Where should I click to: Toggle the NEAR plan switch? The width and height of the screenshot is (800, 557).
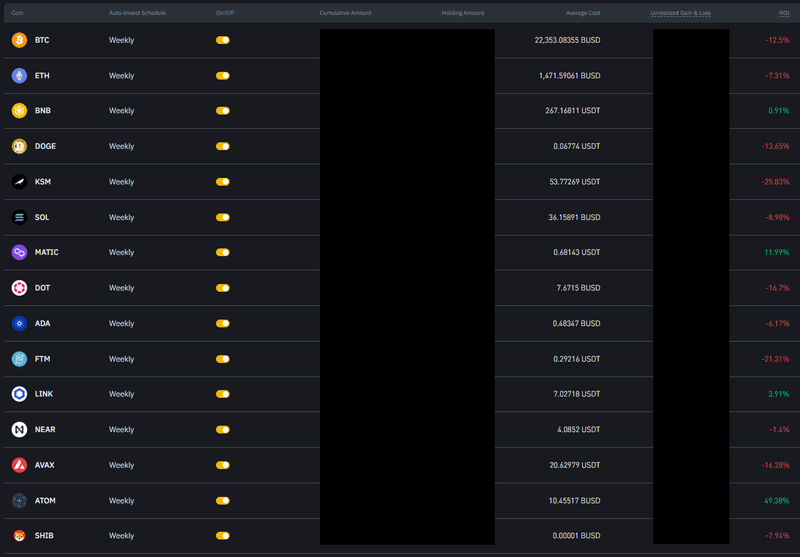(223, 429)
